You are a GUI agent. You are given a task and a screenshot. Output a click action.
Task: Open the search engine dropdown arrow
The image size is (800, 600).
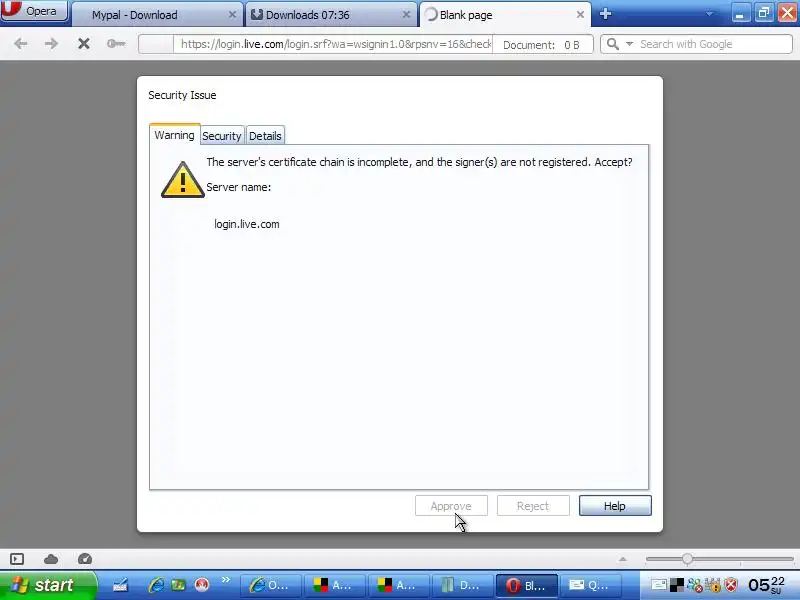coord(630,44)
